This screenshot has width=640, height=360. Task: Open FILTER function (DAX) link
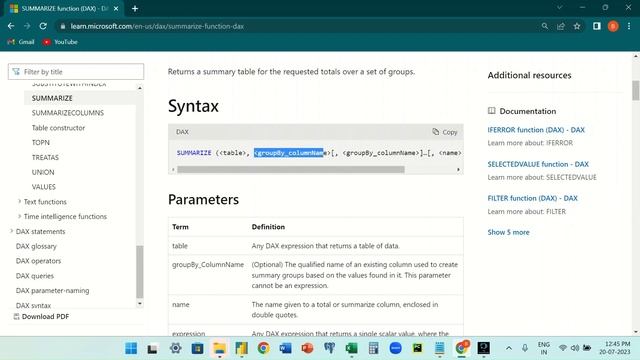pos(533,198)
